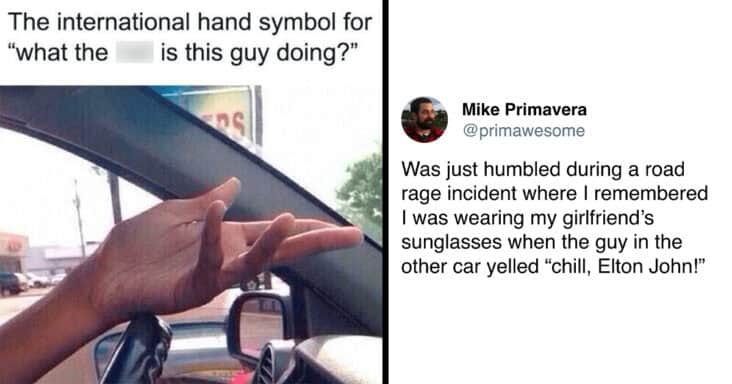
Task: Click the utility pole in the background
Action: [x=79, y=219]
